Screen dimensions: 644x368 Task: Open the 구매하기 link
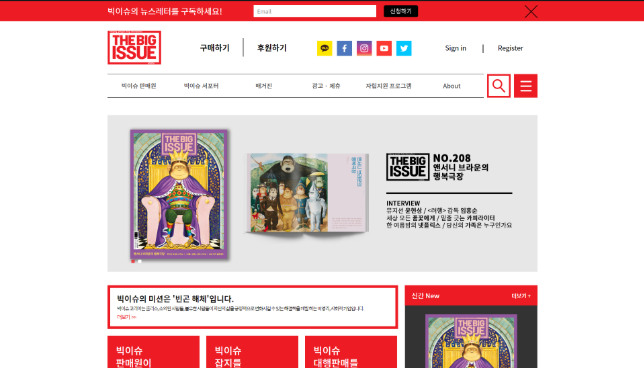(x=214, y=48)
